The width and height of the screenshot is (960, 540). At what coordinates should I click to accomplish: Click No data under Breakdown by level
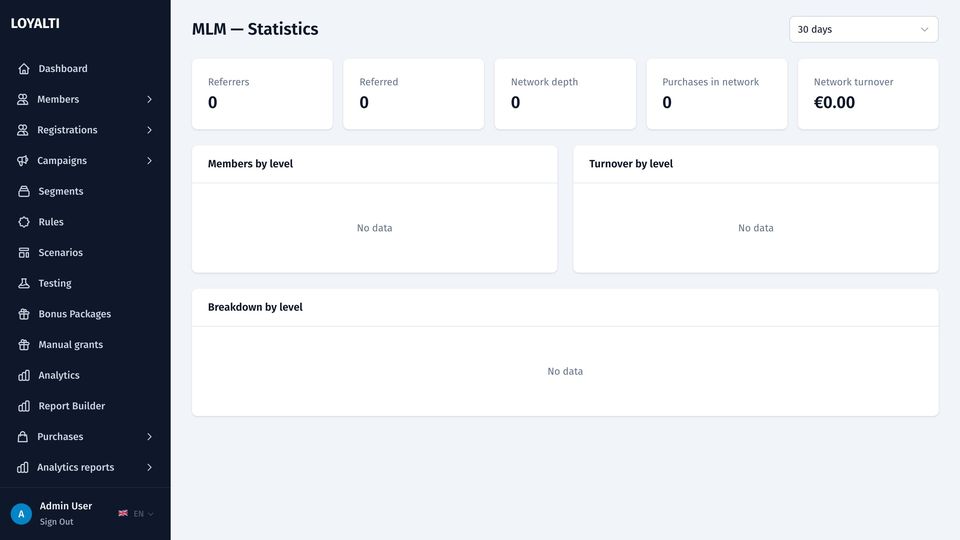[565, 371]
